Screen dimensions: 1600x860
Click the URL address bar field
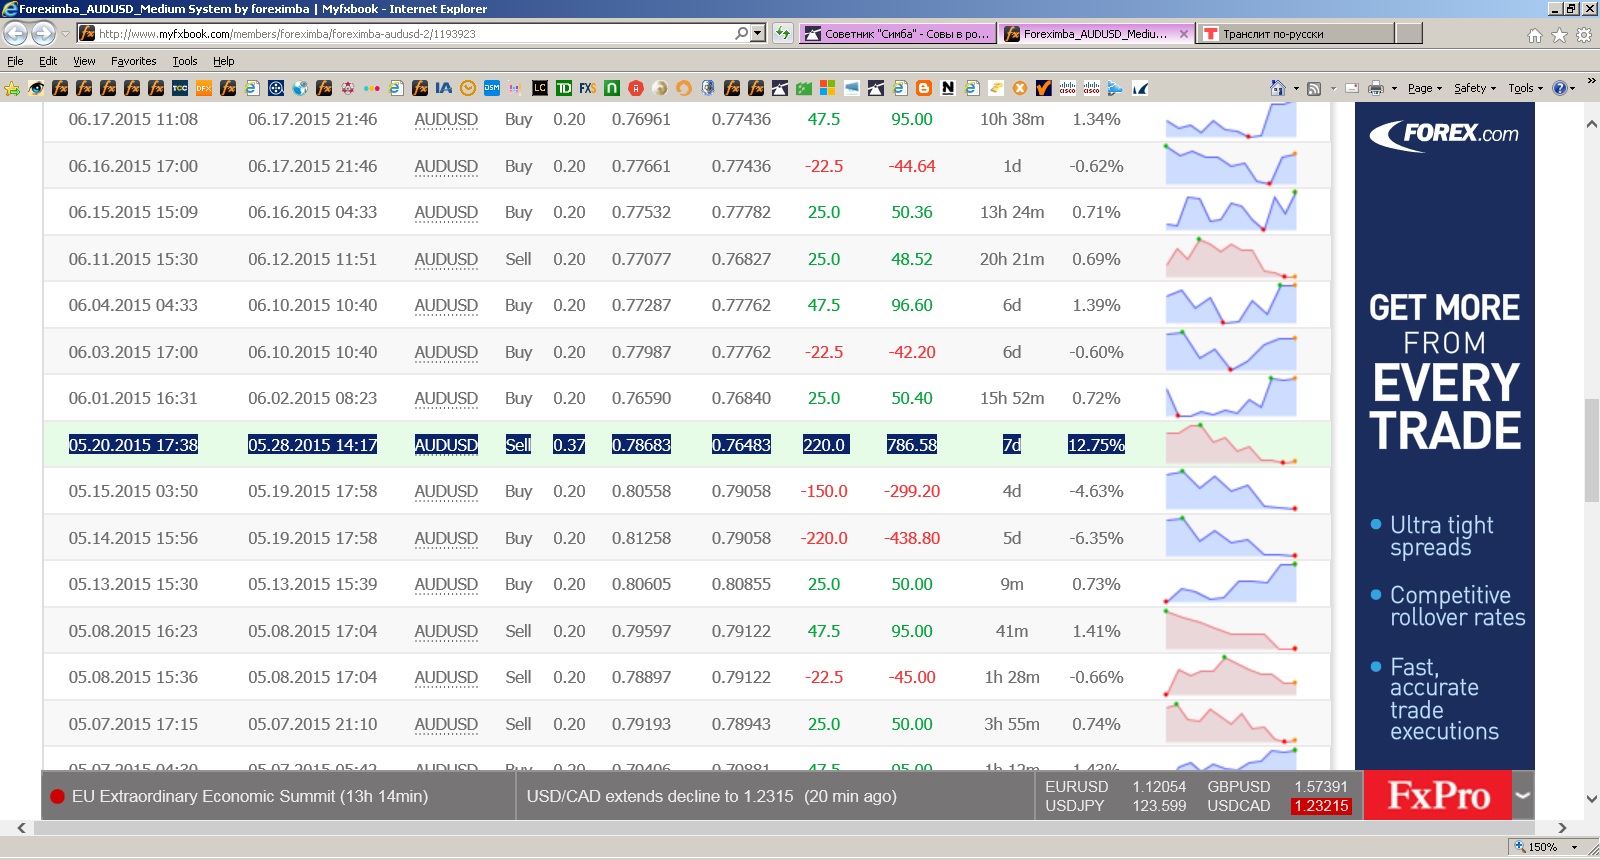tap(415, 33)
